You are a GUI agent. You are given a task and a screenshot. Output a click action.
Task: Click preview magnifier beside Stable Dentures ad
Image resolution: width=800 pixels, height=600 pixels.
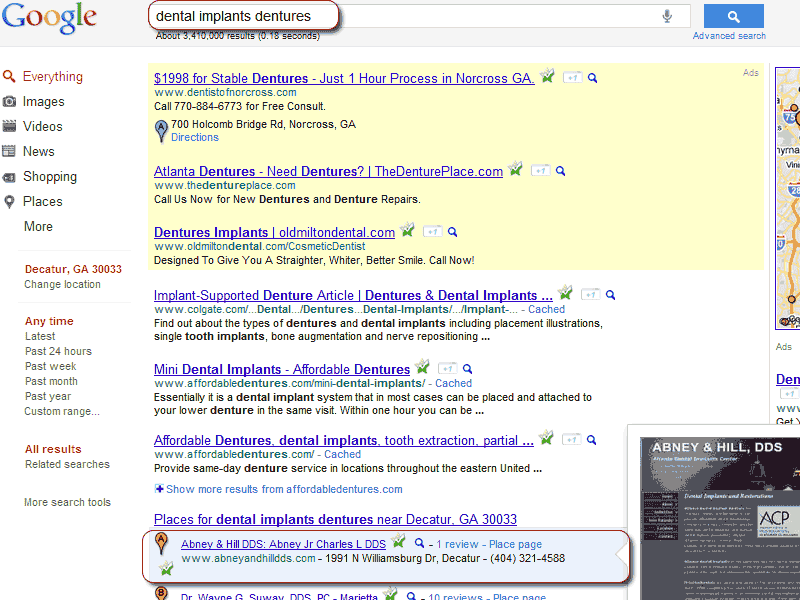[592, 78]
